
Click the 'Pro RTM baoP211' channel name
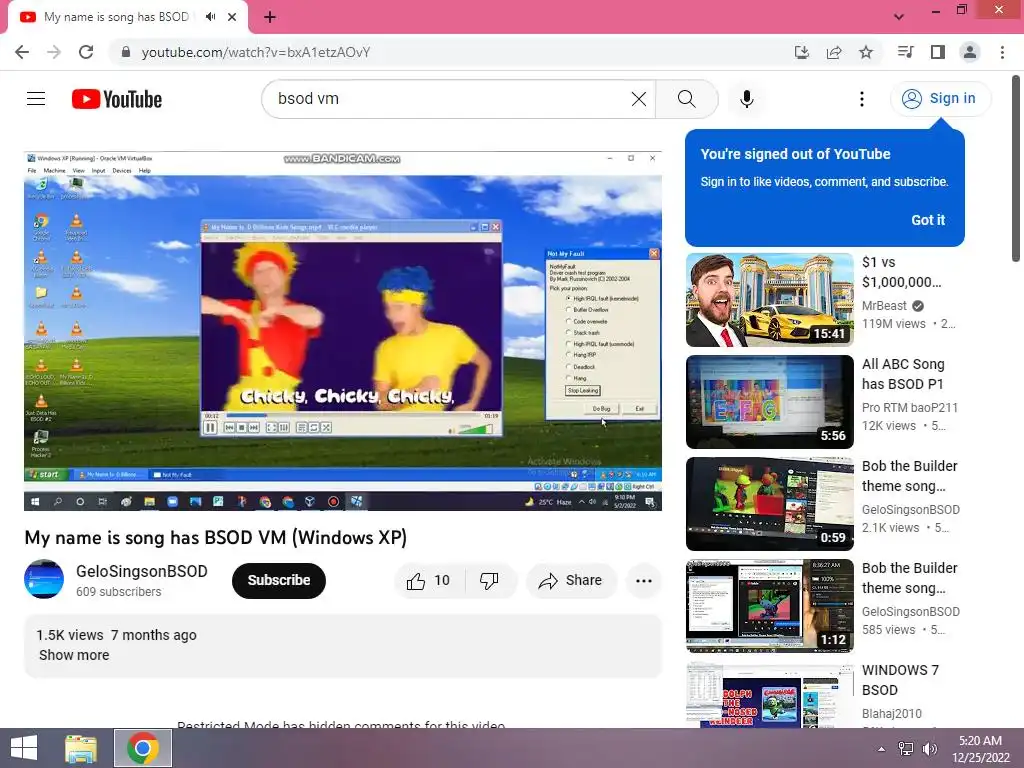click(x=910, y=408)
